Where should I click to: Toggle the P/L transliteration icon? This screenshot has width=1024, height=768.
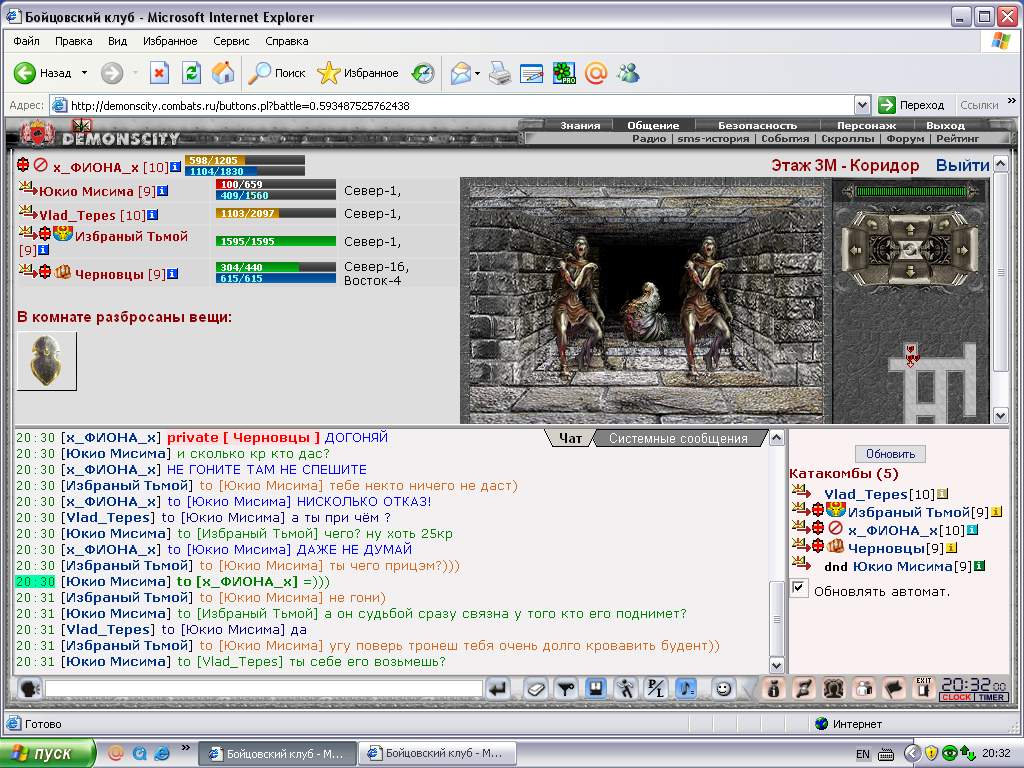click(655, 688)
